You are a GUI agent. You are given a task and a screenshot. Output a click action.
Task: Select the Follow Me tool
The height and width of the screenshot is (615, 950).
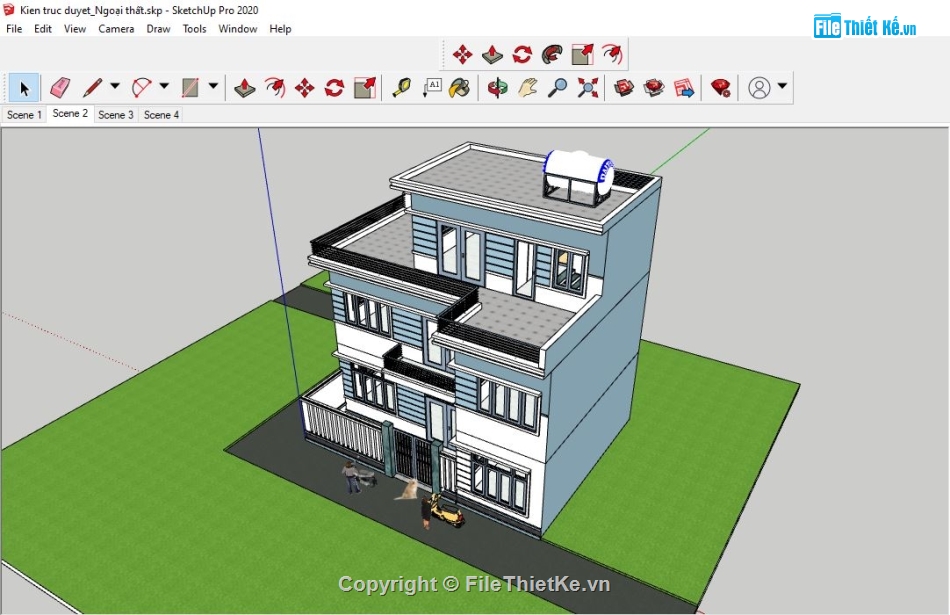pyautogui.click(x=552, y=55)
